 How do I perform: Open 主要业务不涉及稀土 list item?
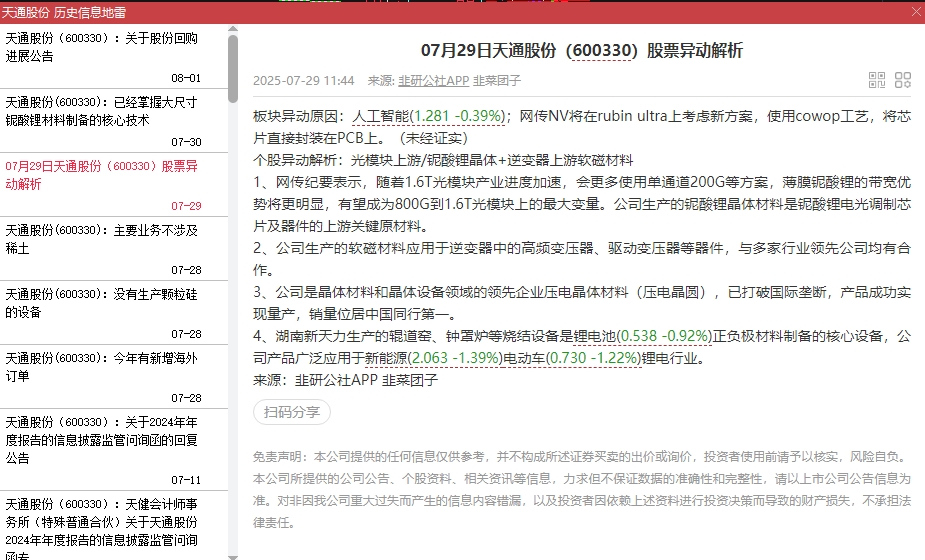pyautogui.click(x=114, y=248)
